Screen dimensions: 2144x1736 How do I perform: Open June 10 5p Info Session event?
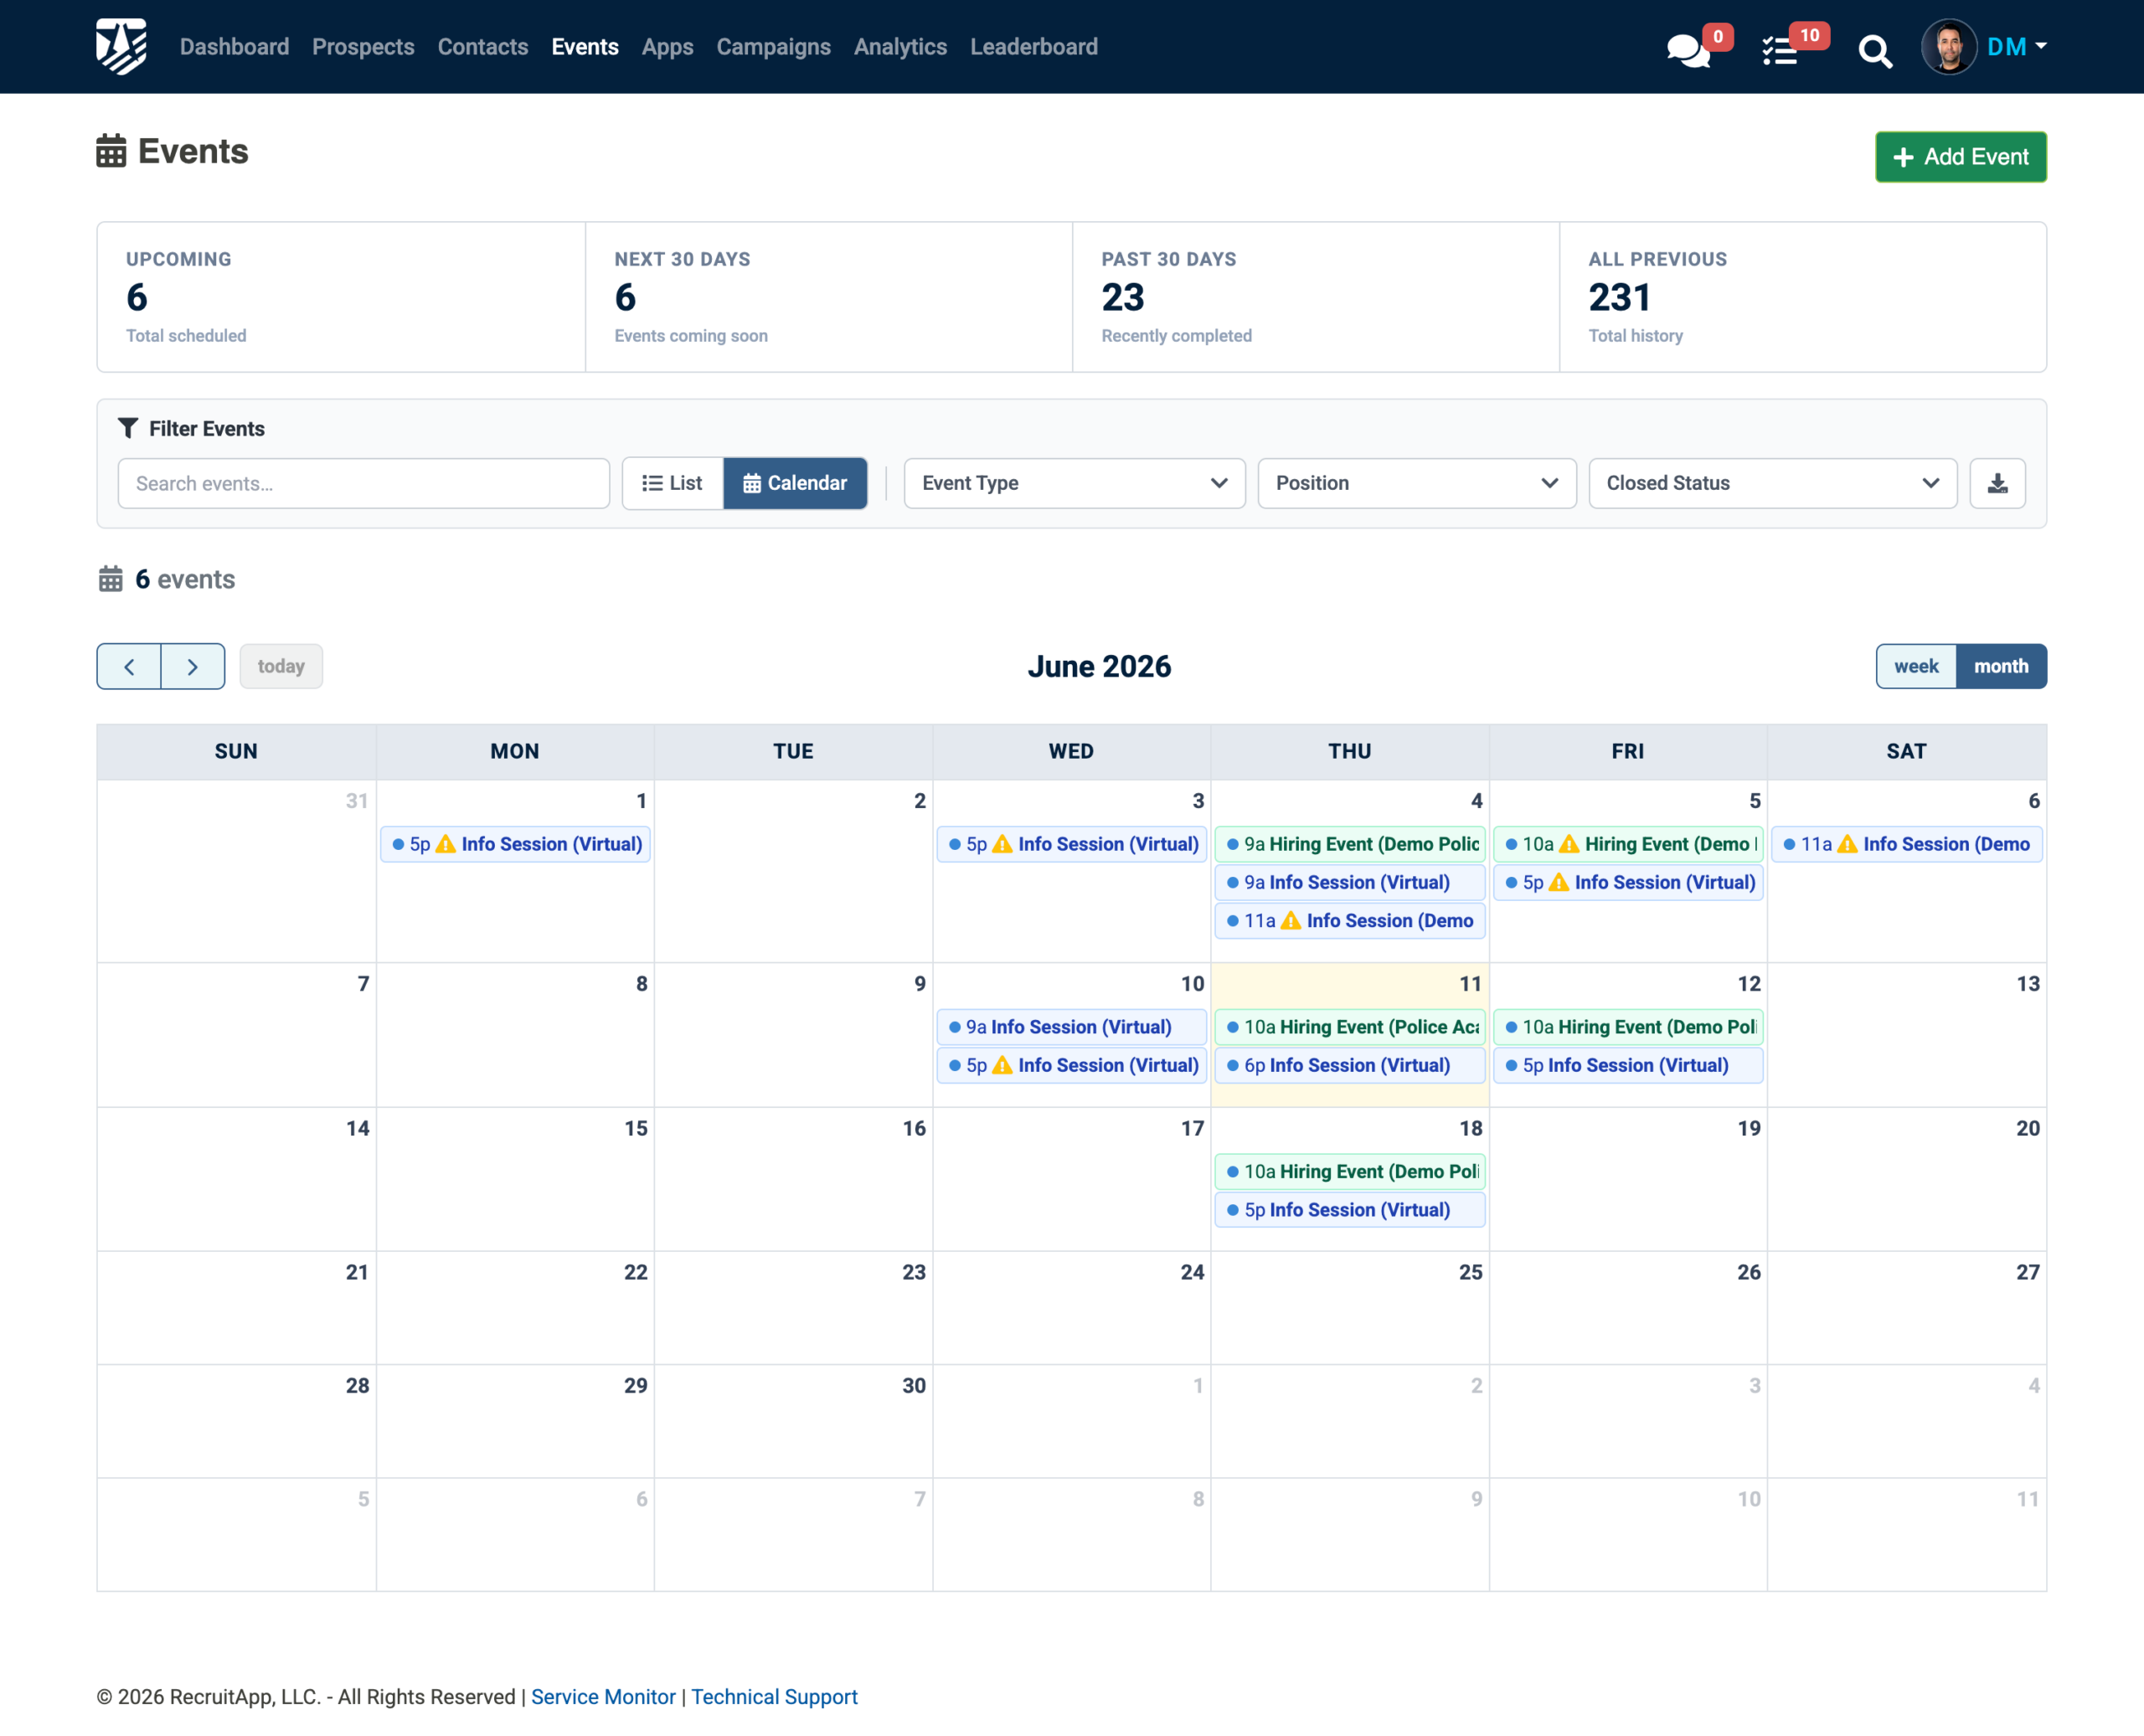[1071, 1065]
